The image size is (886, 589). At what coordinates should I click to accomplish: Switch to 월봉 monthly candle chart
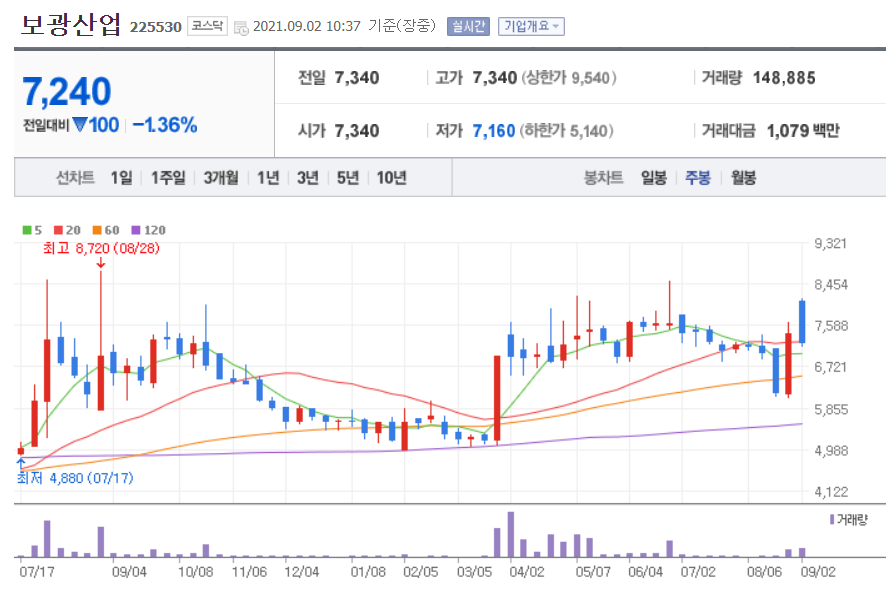[x=744, y=178]
